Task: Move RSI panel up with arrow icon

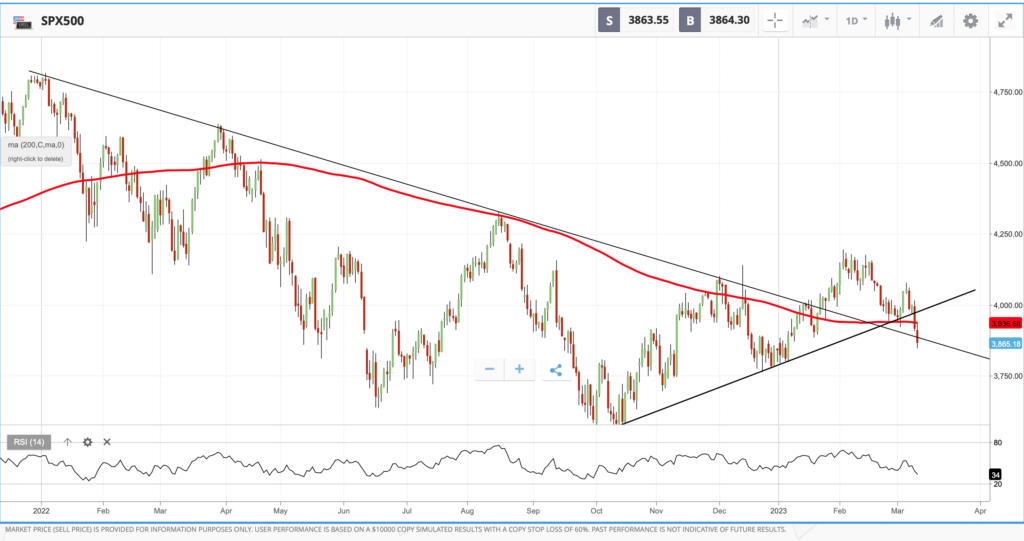Action: [68, 441]
